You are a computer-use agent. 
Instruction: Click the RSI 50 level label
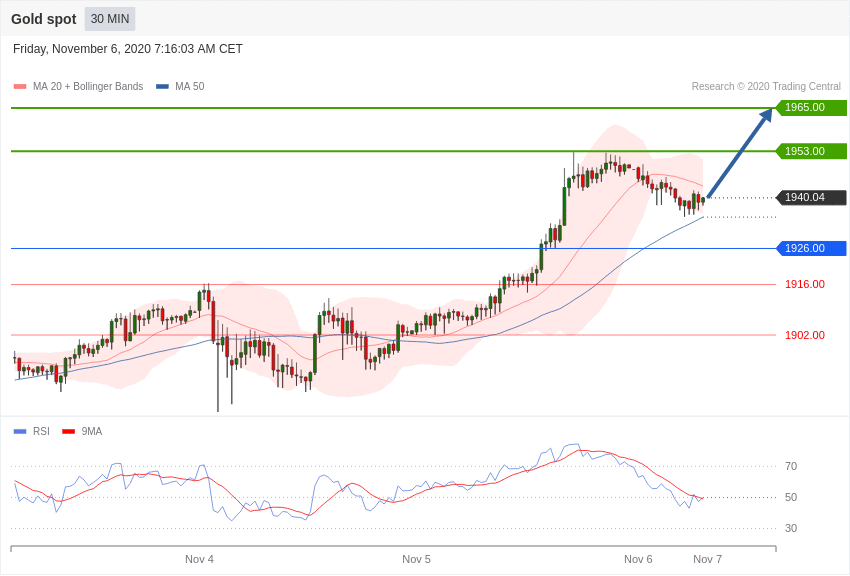(x=791, y=497)
